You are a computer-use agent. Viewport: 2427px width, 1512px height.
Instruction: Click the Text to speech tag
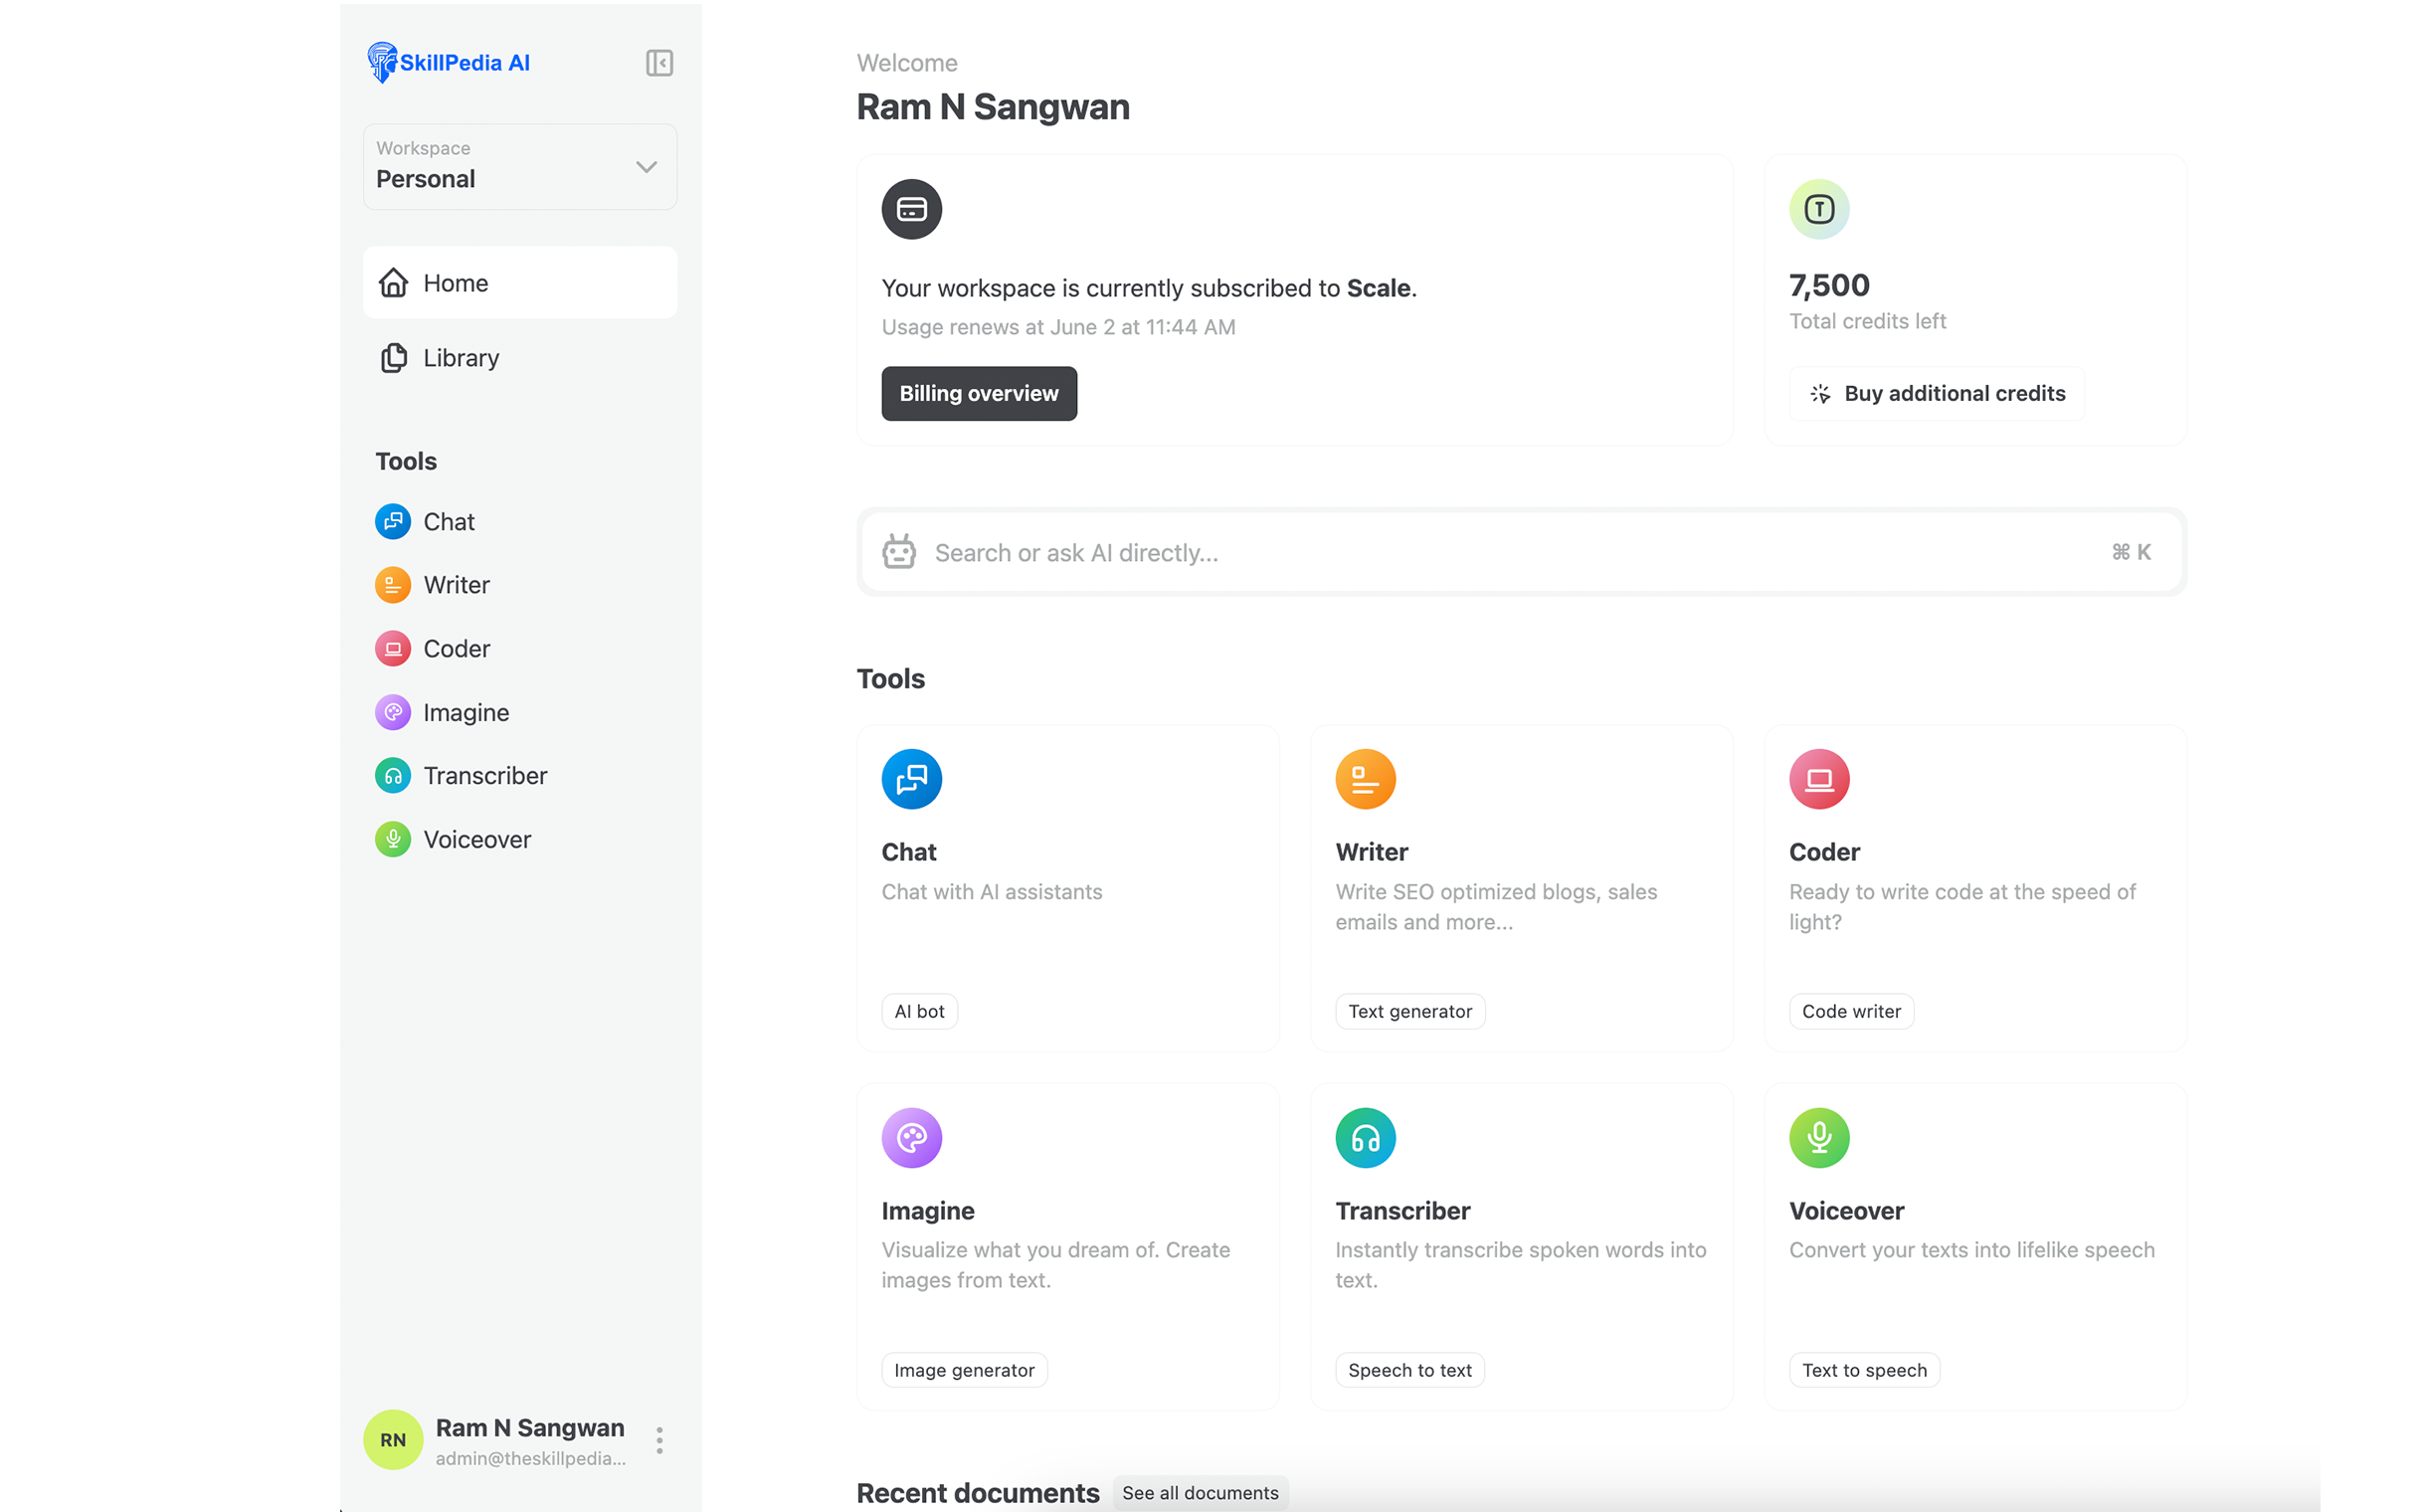[1865, 1369]
